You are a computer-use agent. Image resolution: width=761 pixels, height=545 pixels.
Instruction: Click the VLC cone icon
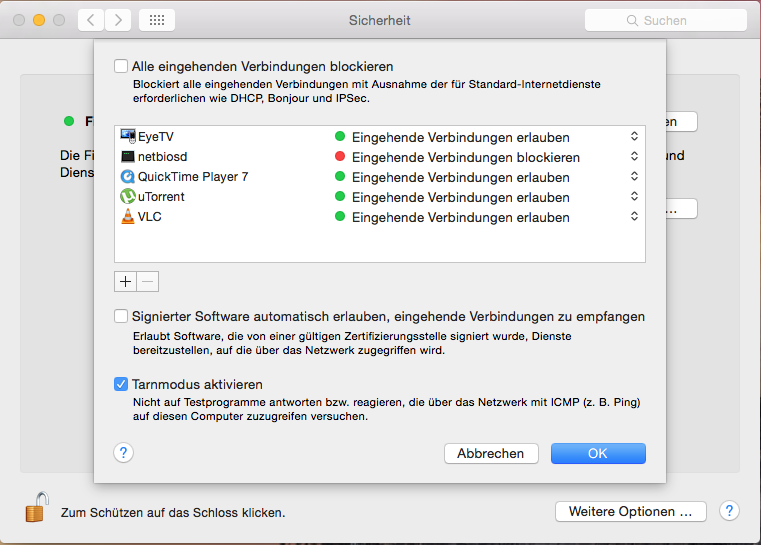point(128,217)
